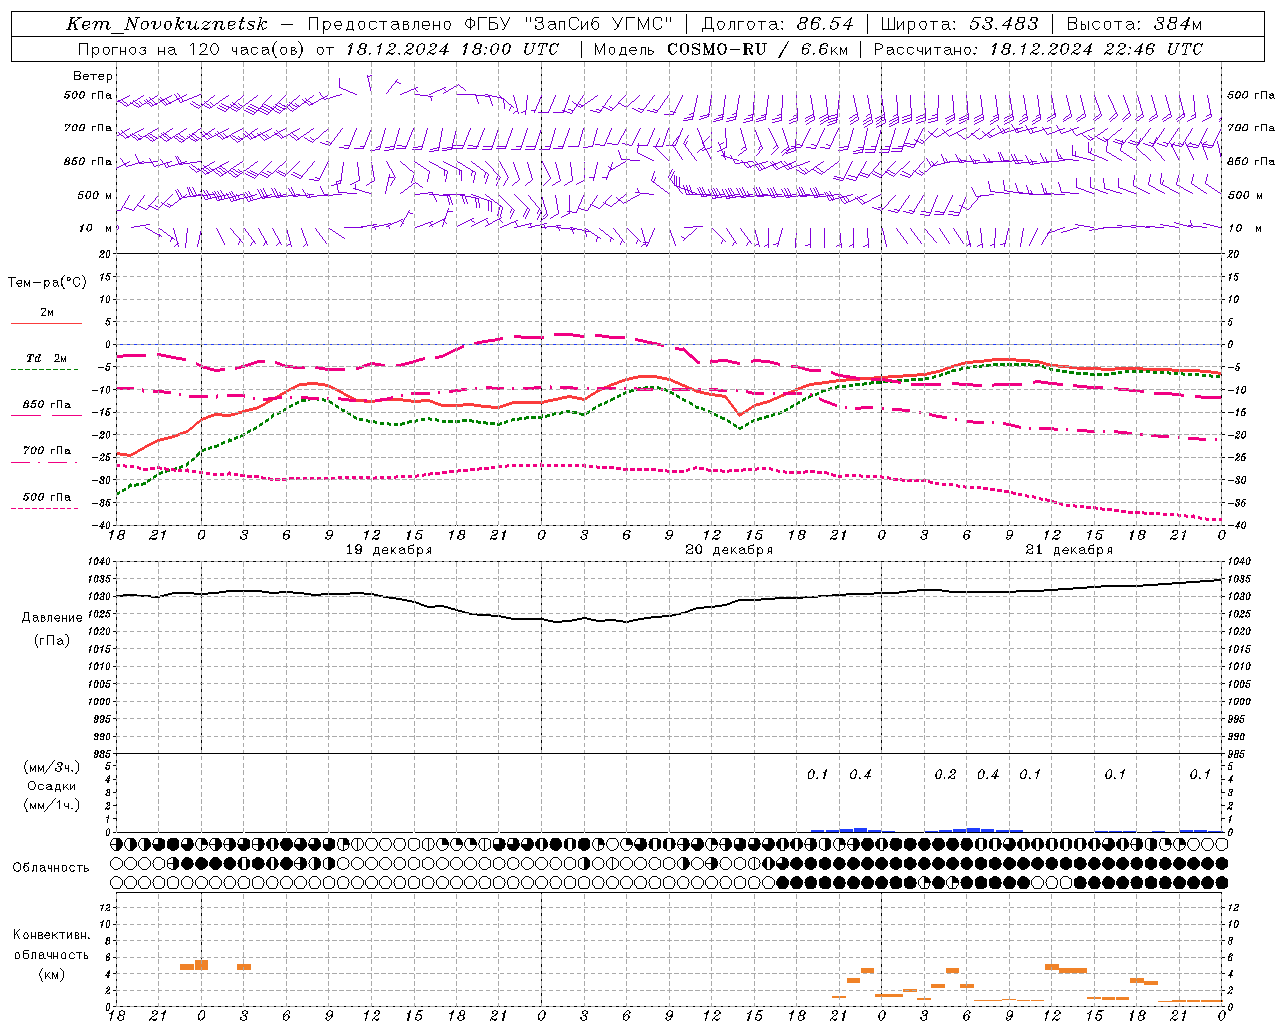Viewport: 1280px width, 1024px height.
Task: Click 'Рассчитано: 18.12.2024 22:46 UTC' timestamp
Action: tap(1038, 49)
